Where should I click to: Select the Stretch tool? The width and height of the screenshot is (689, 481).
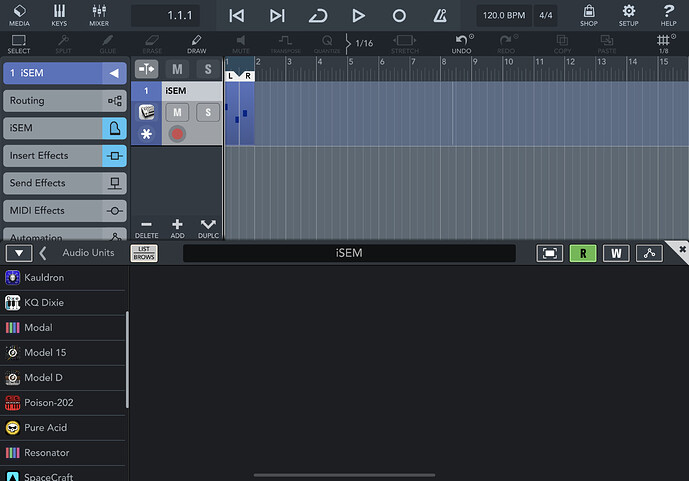[x=405, y=44]
